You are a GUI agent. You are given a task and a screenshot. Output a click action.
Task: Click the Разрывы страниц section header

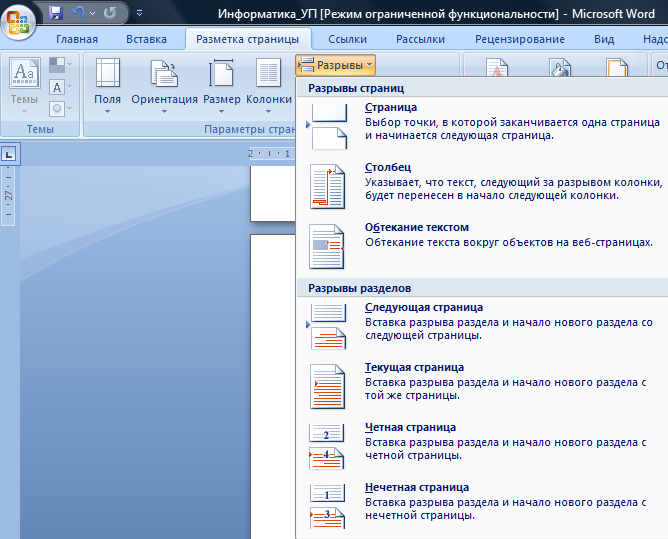click(x=482, y=88)
